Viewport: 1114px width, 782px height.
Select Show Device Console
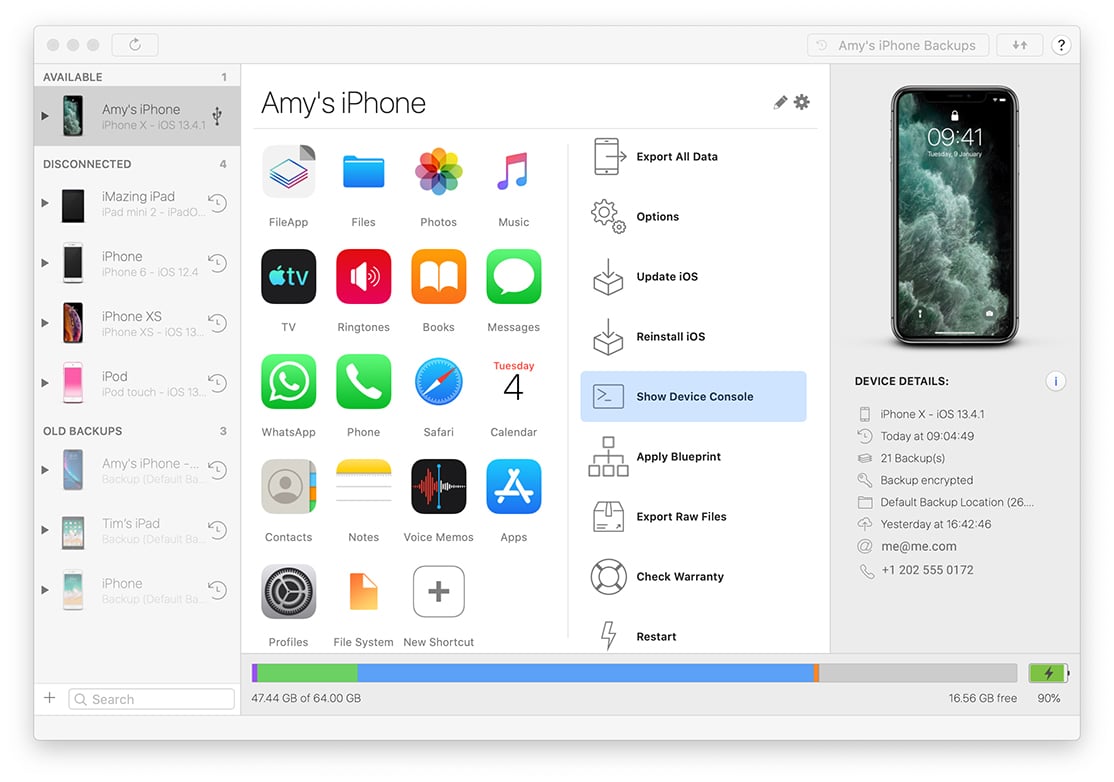693,396
